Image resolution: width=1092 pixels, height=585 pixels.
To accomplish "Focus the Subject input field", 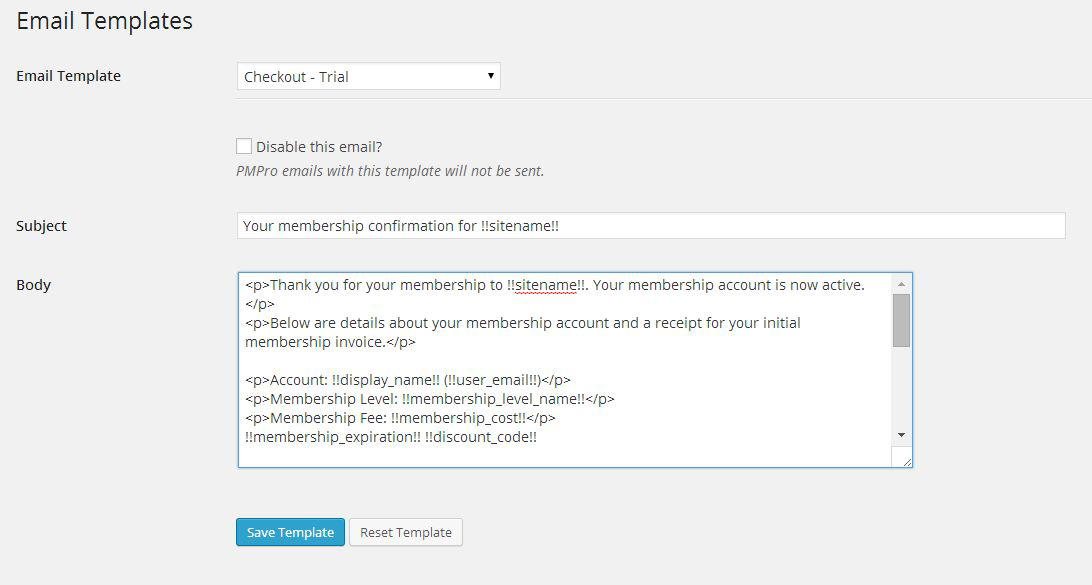I will (650, 226).
